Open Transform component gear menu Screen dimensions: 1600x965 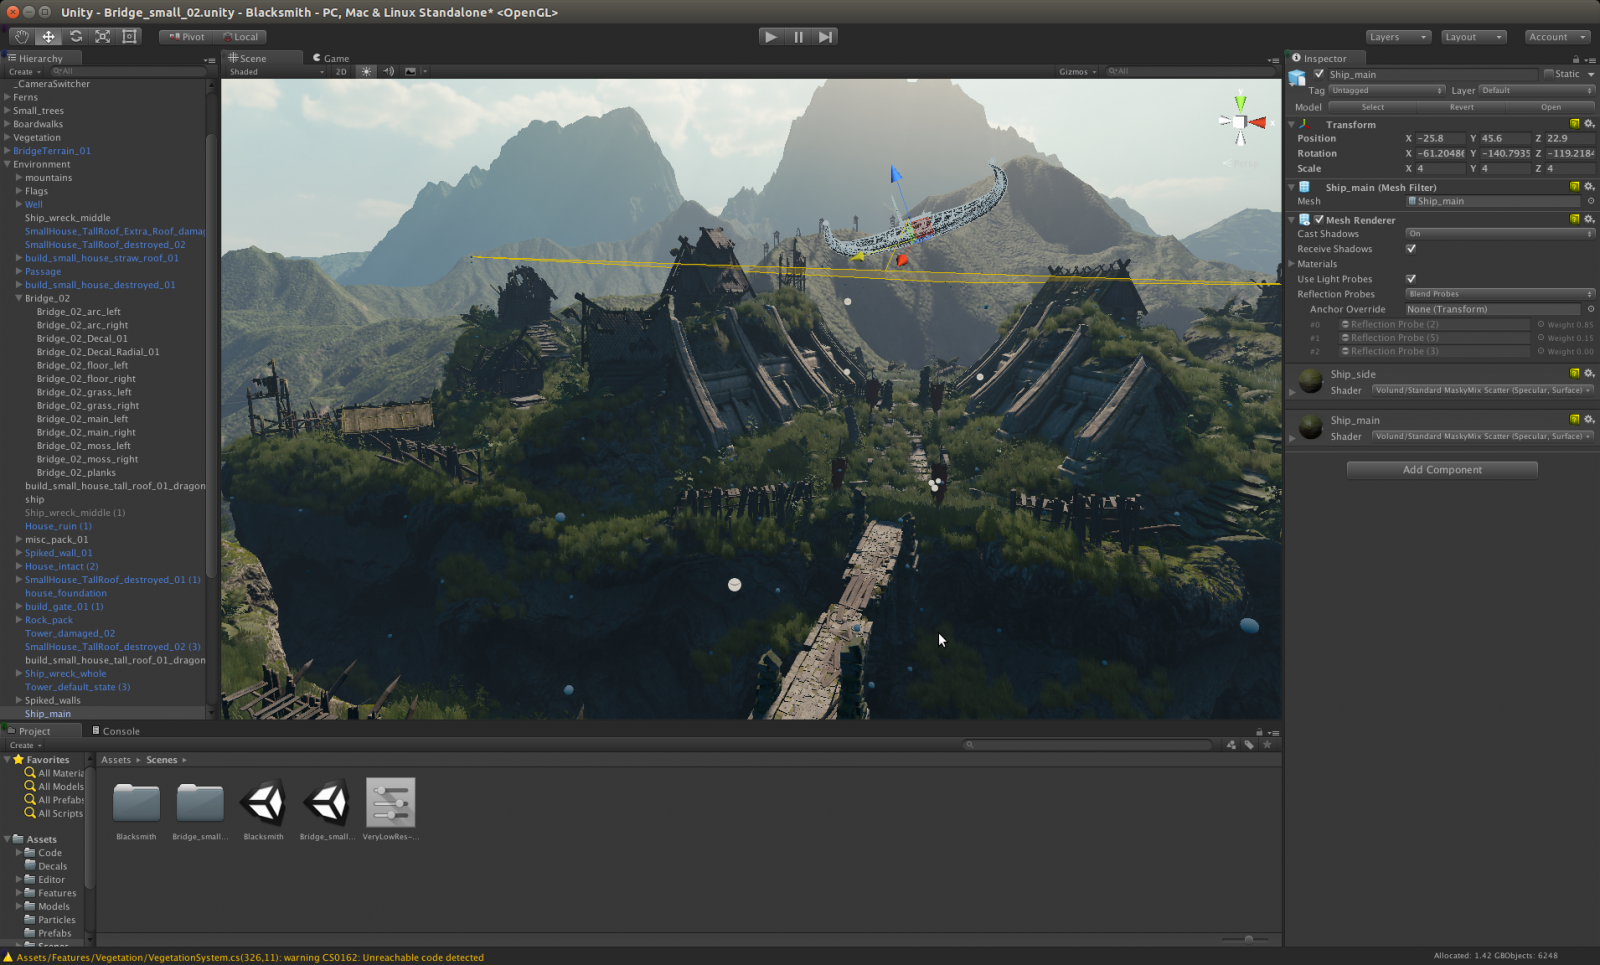click(x=1589, y=124)
